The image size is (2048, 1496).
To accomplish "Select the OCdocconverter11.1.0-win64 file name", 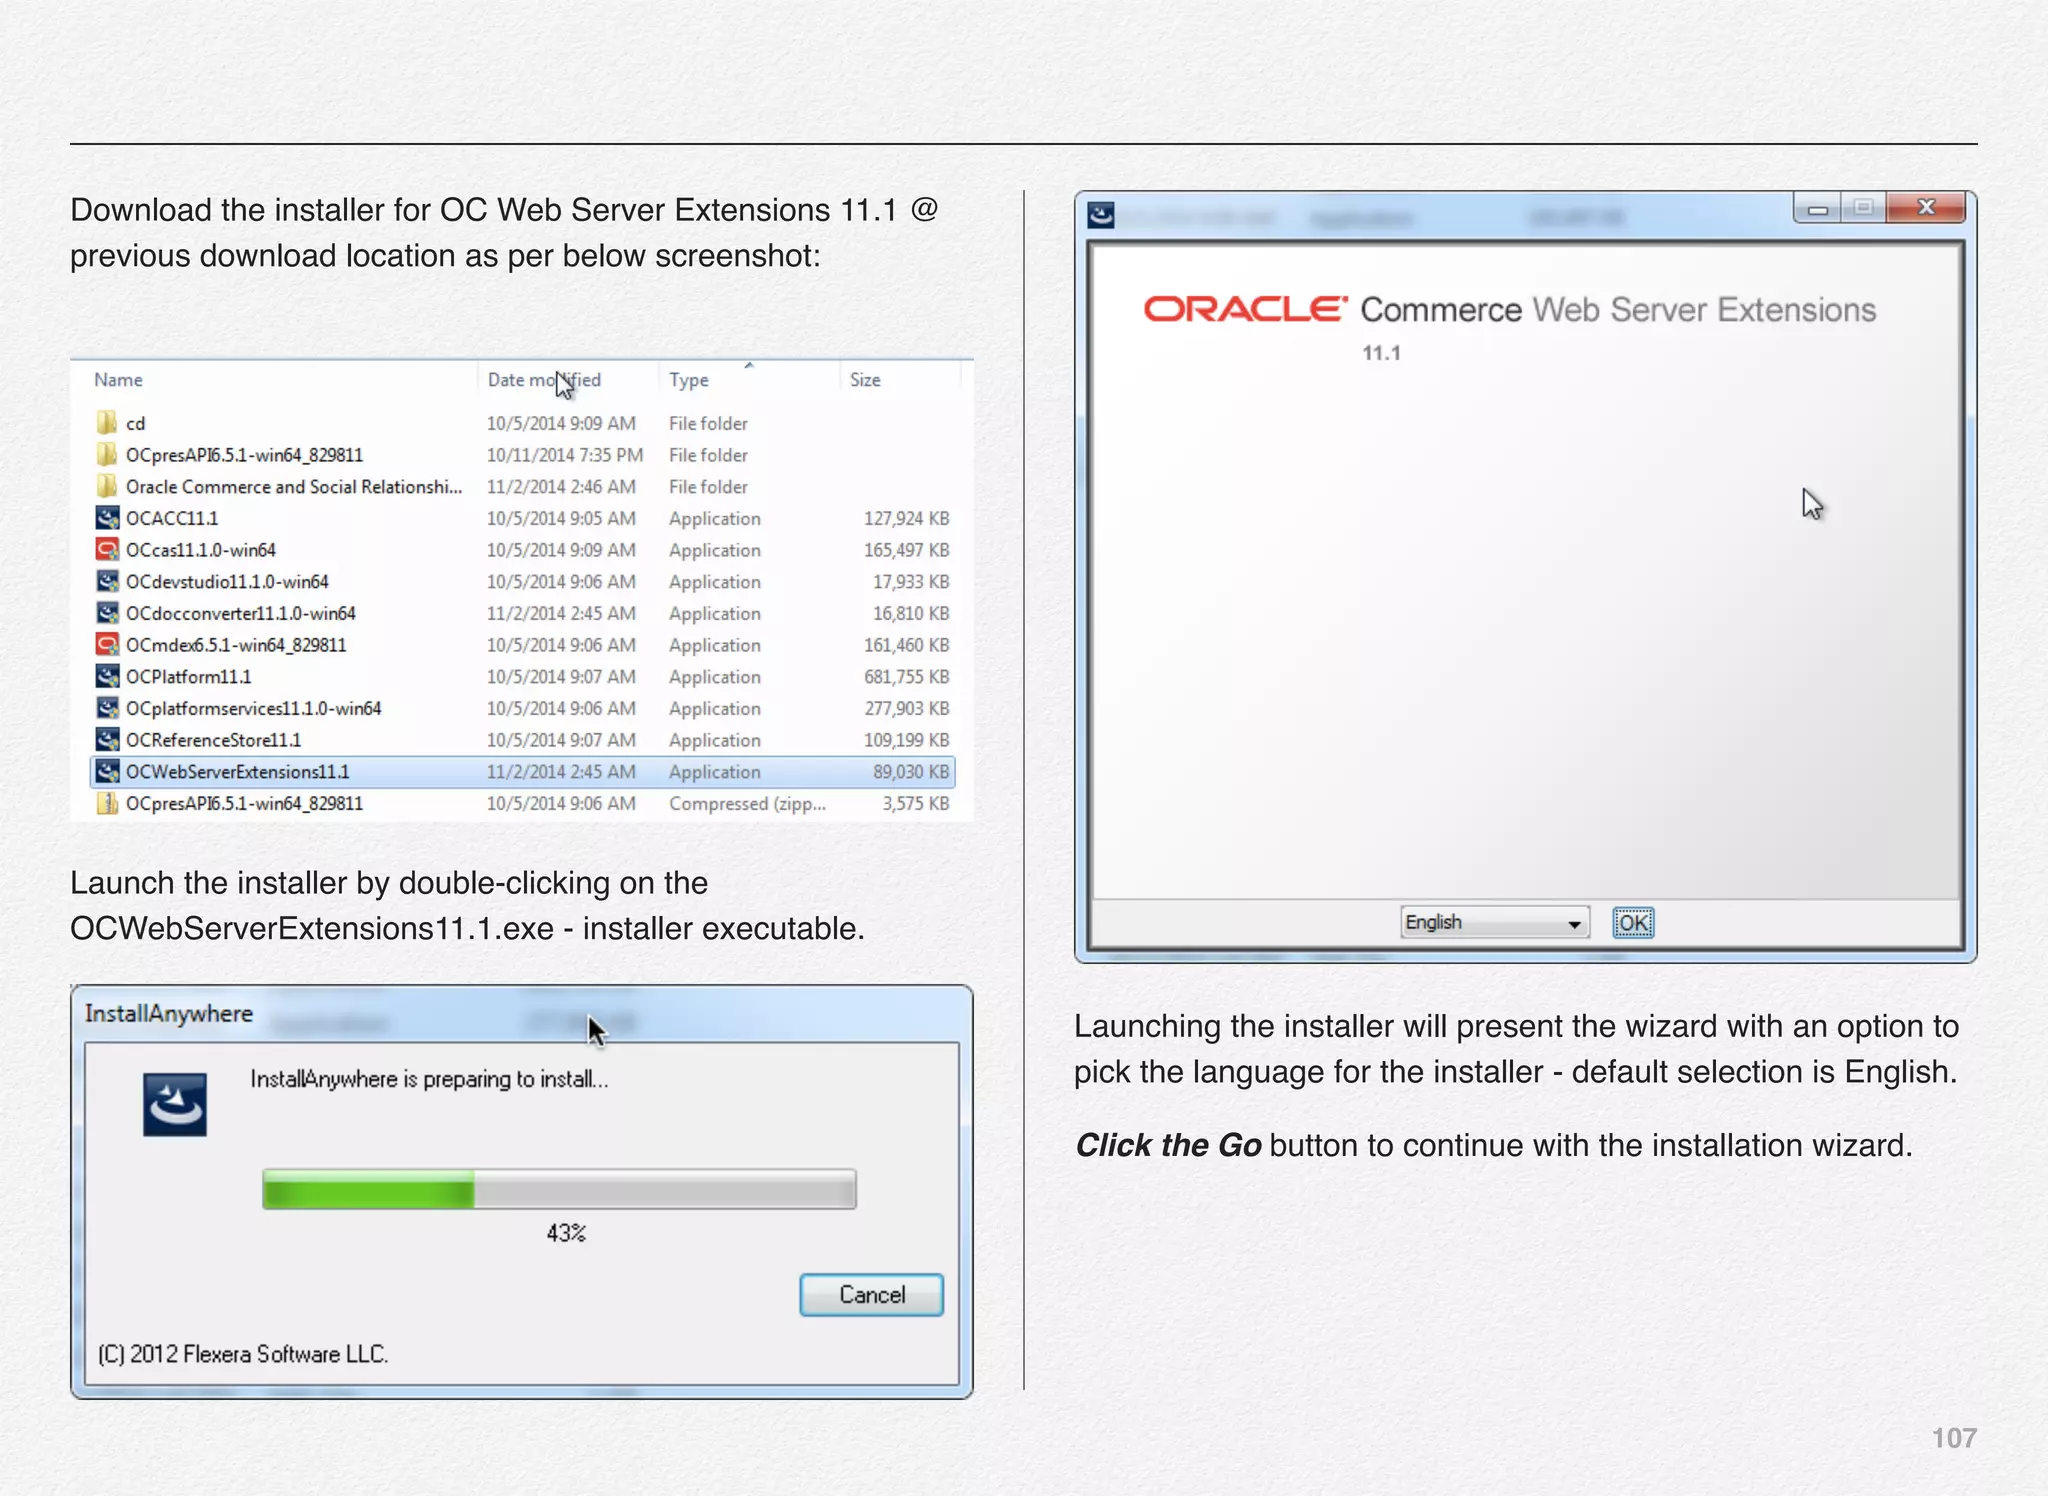I will click(241, 613).
